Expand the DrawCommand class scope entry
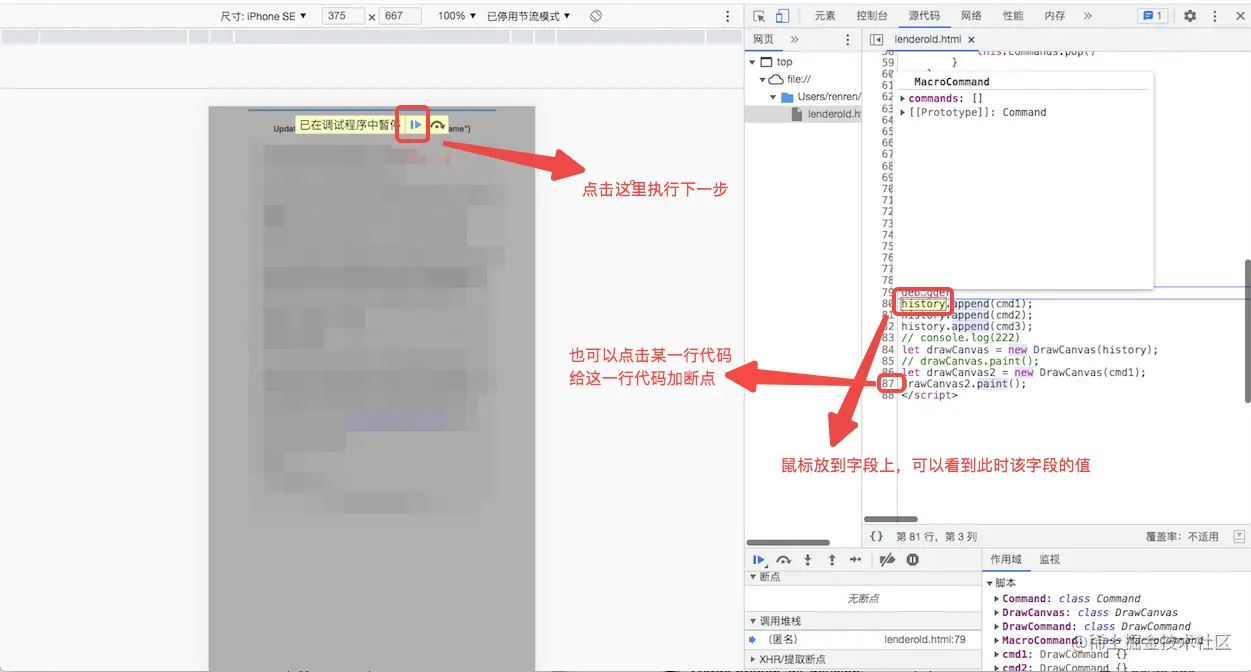 pos(997,627)
